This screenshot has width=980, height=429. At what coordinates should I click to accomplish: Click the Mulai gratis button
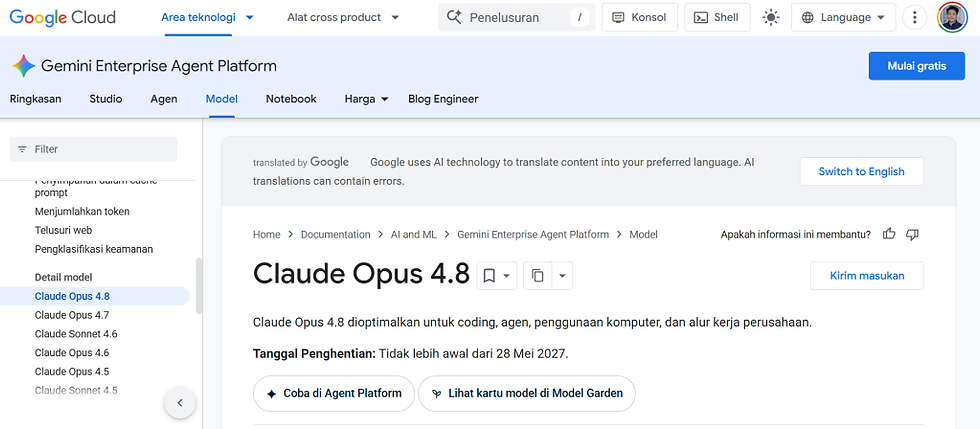click(x=917, y=66)
